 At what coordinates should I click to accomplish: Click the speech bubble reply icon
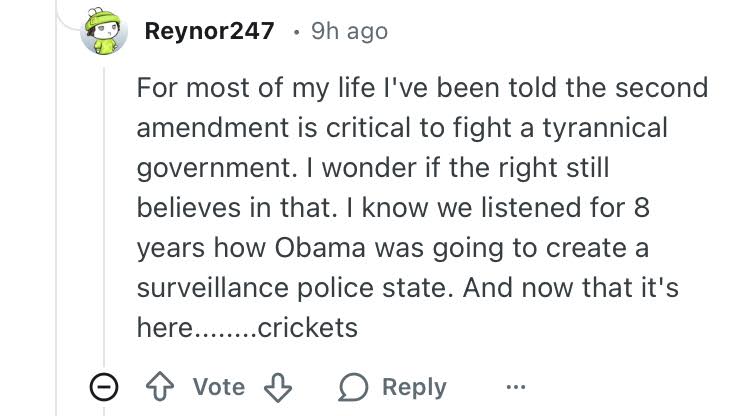[353, 387]
